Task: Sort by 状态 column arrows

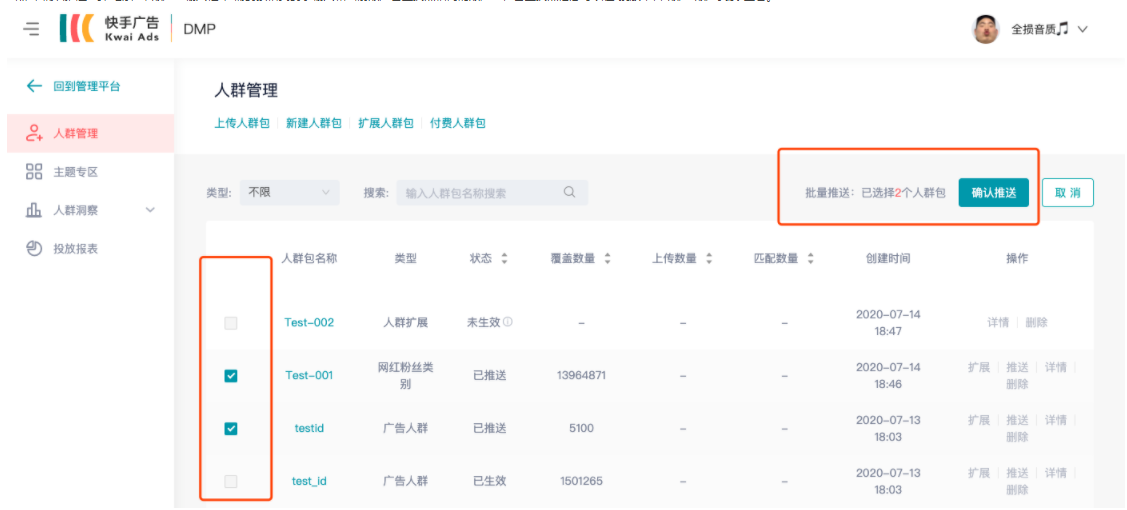Action: (505, 258)
